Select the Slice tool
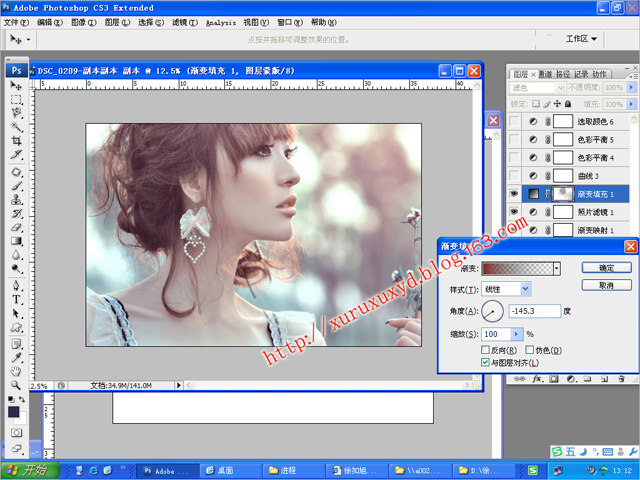This screenshot has height=480, width=640. (x=16, y=155)
